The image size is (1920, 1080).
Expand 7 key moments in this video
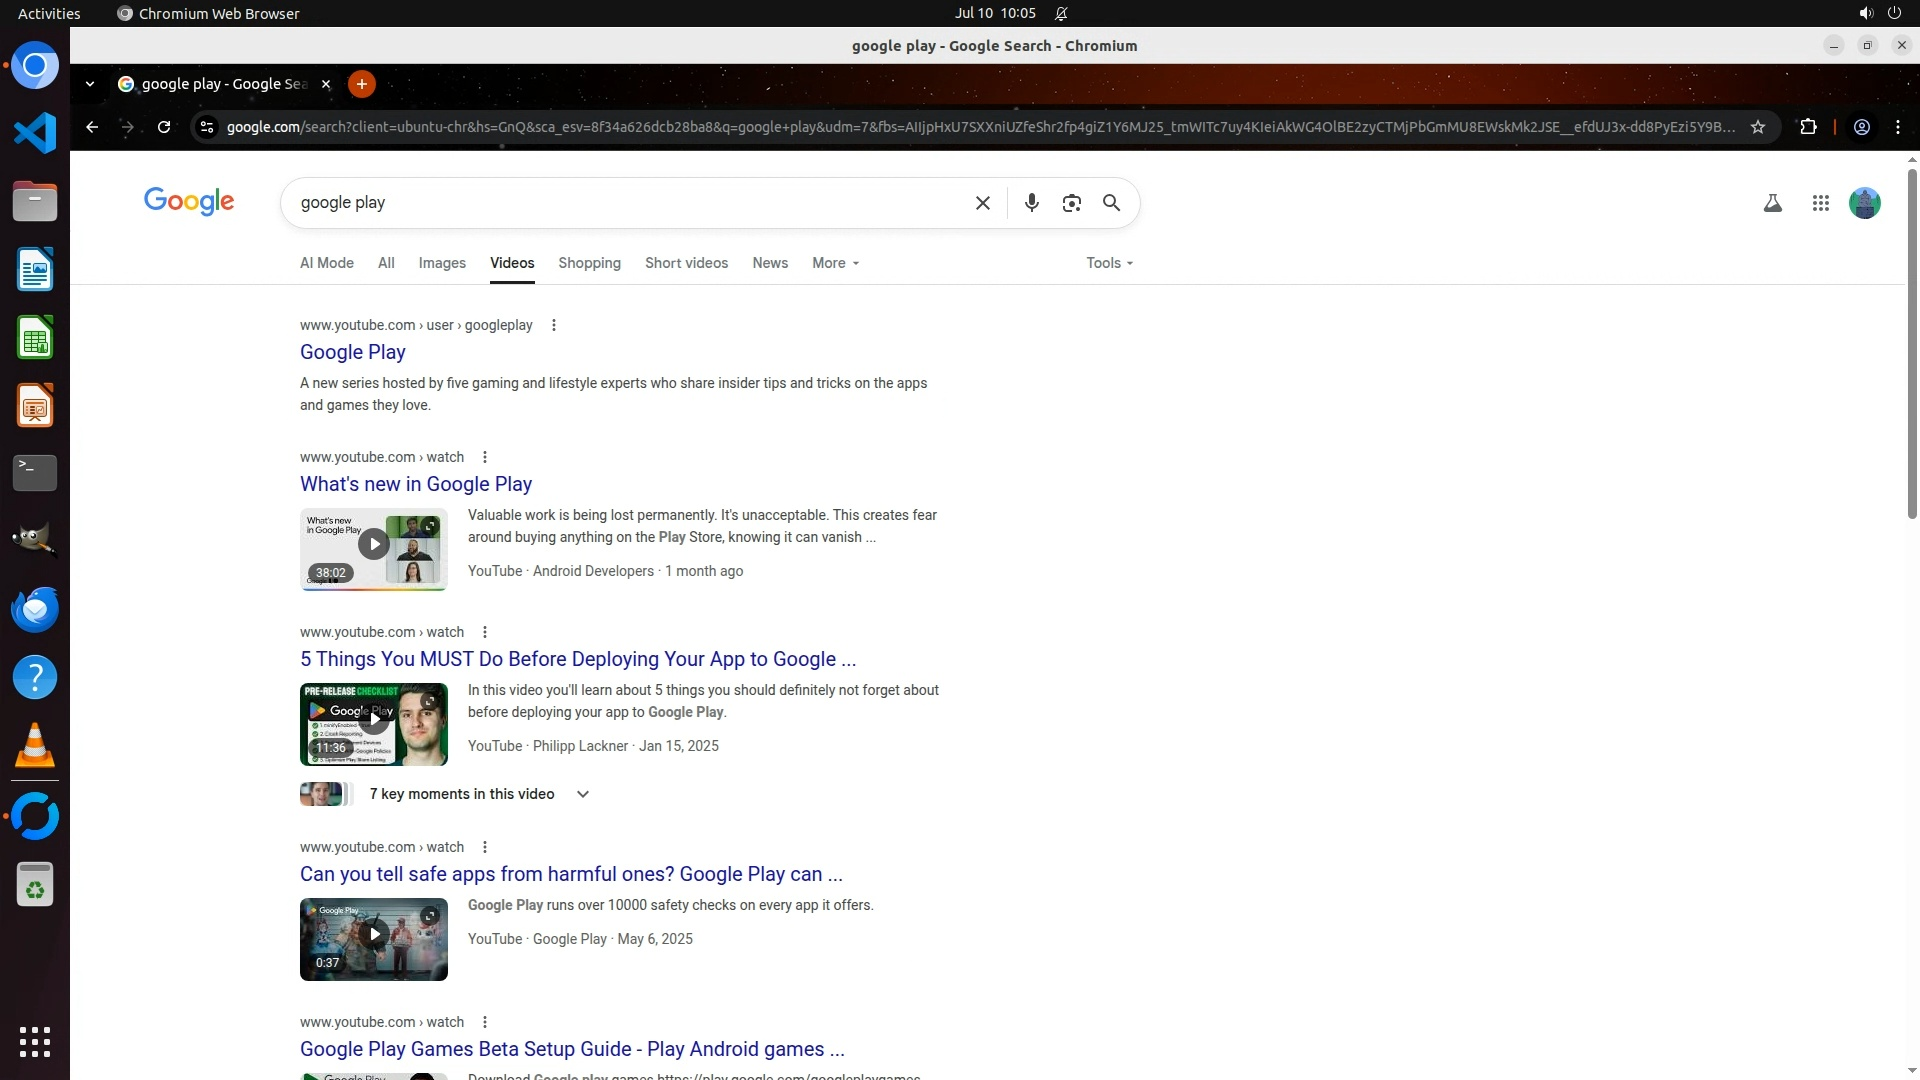(x=582, y=794)
